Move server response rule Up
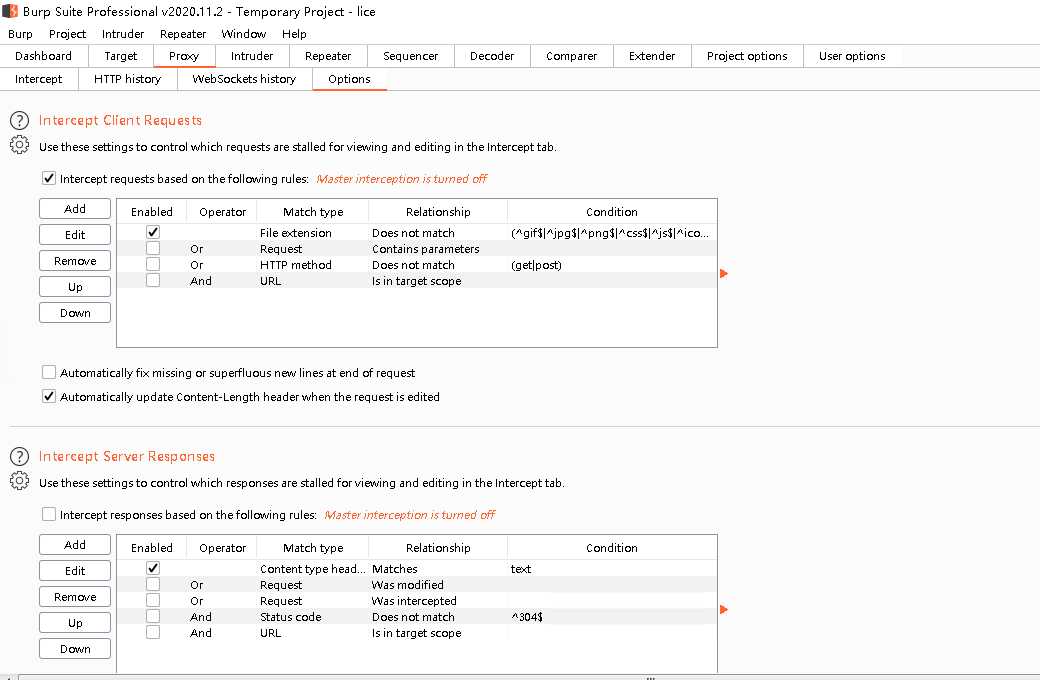This screenshot has width=1040, height=680. pyautogui.click(x=75, y=622)
